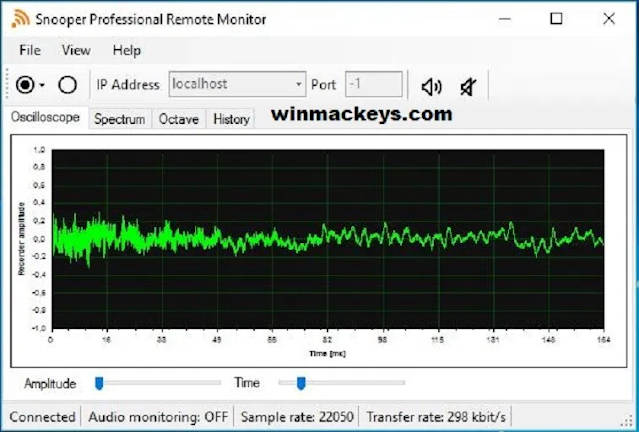Minimize the Snooper window

tap(505, 19)
